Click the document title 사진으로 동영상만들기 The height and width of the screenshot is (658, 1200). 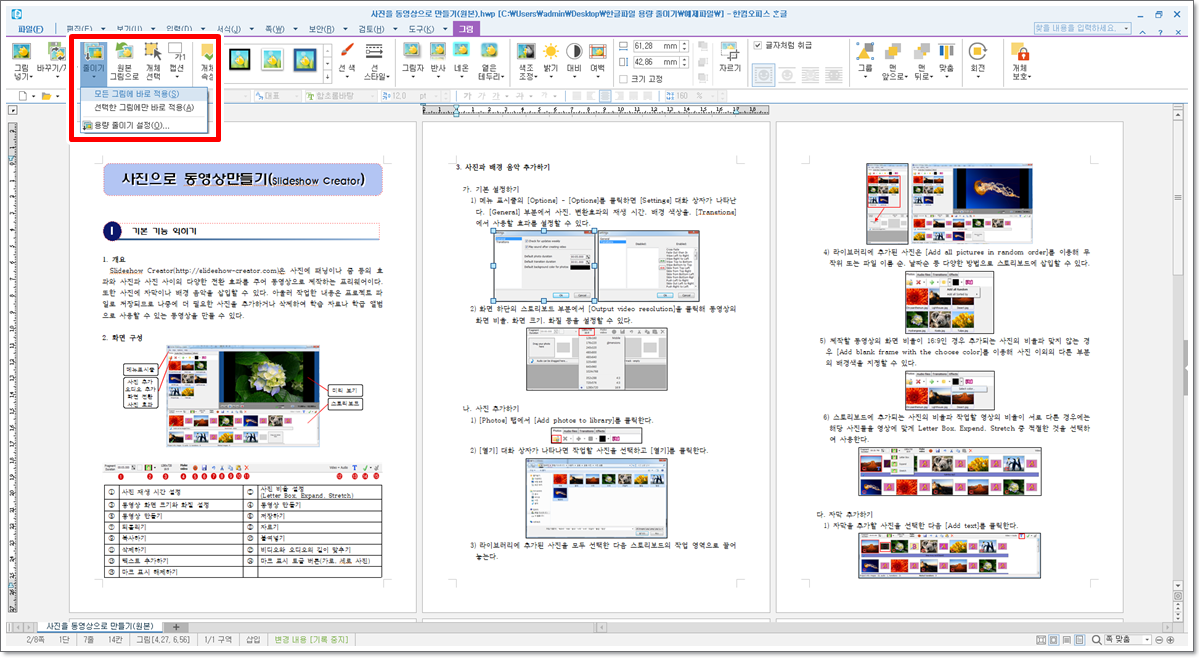coord(244,180)
